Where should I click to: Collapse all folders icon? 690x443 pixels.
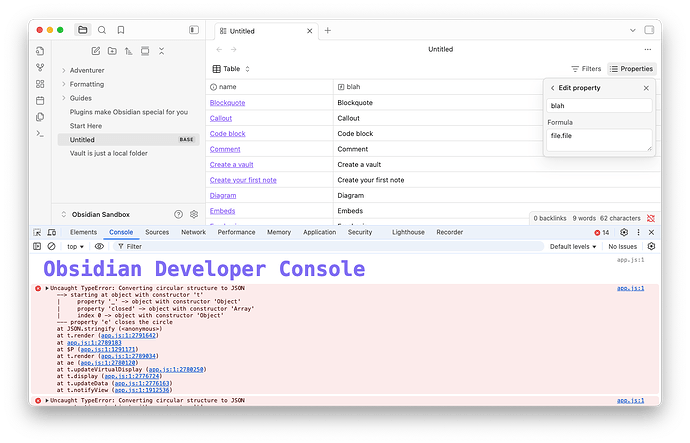[161, 51]
